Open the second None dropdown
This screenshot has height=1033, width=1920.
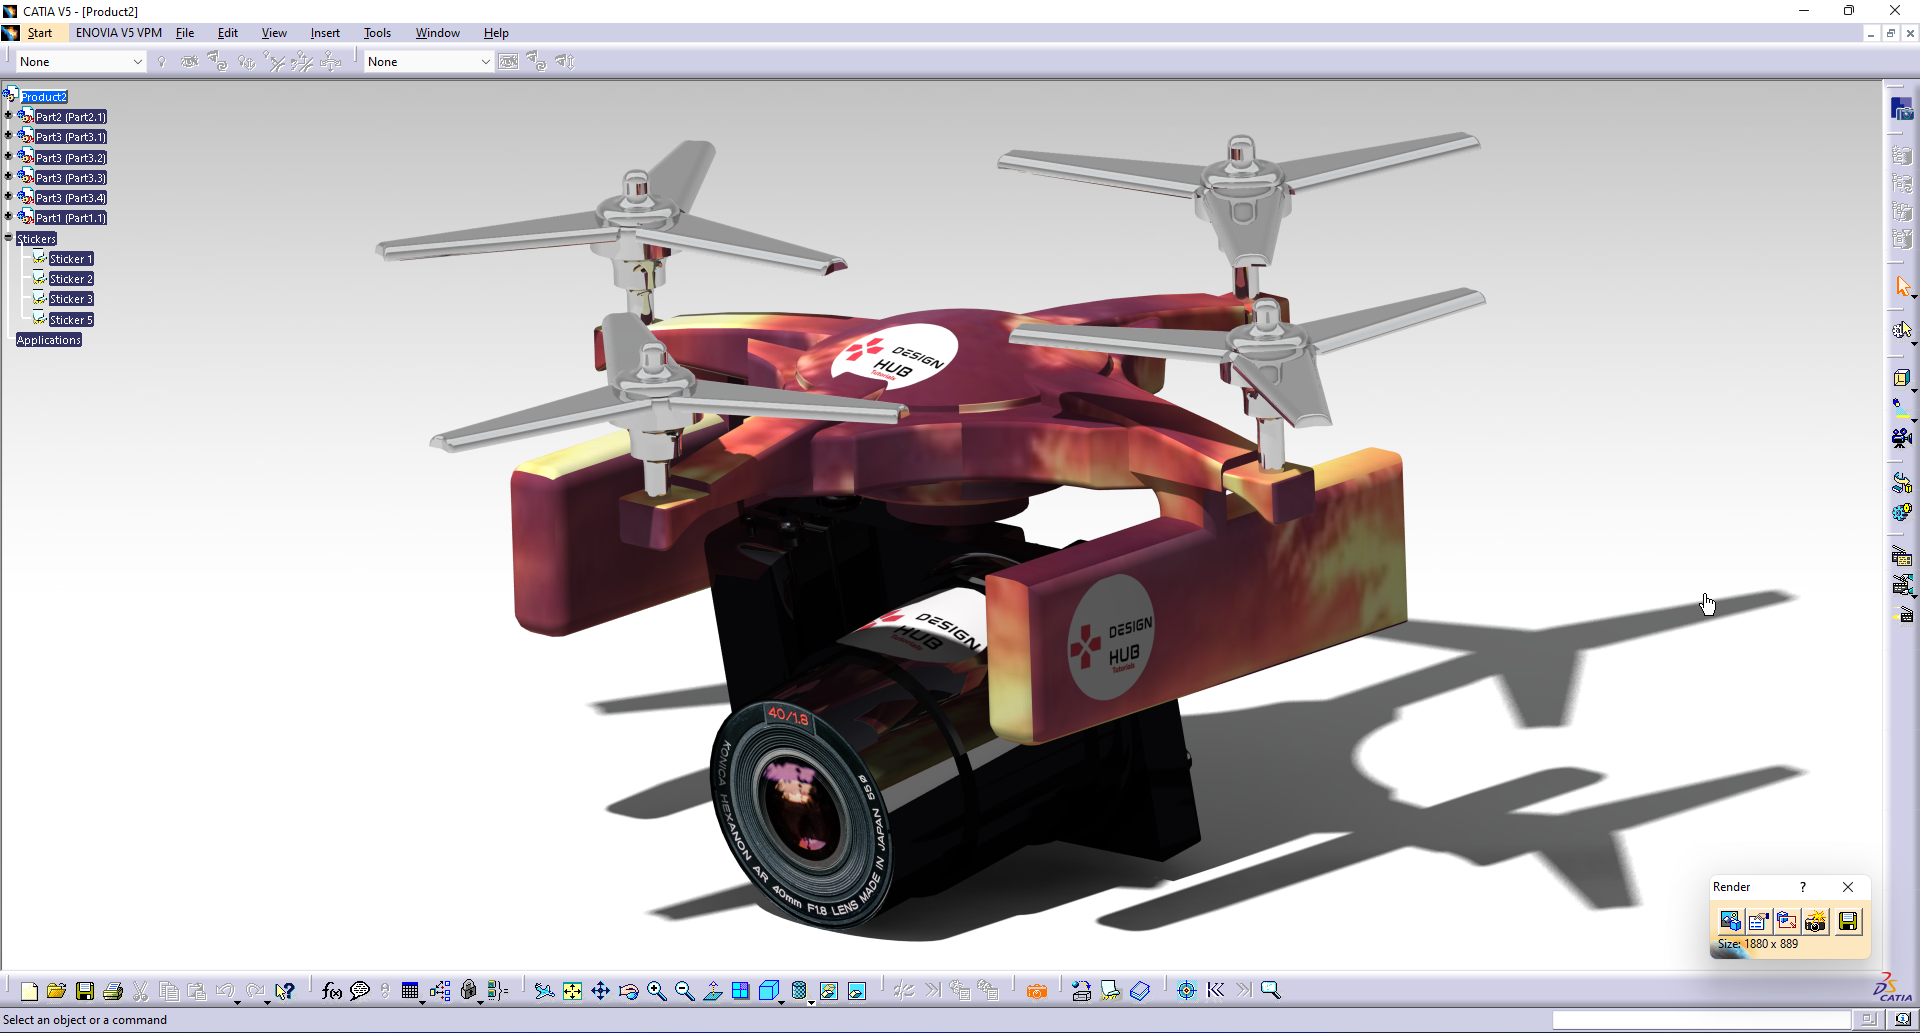429,62
